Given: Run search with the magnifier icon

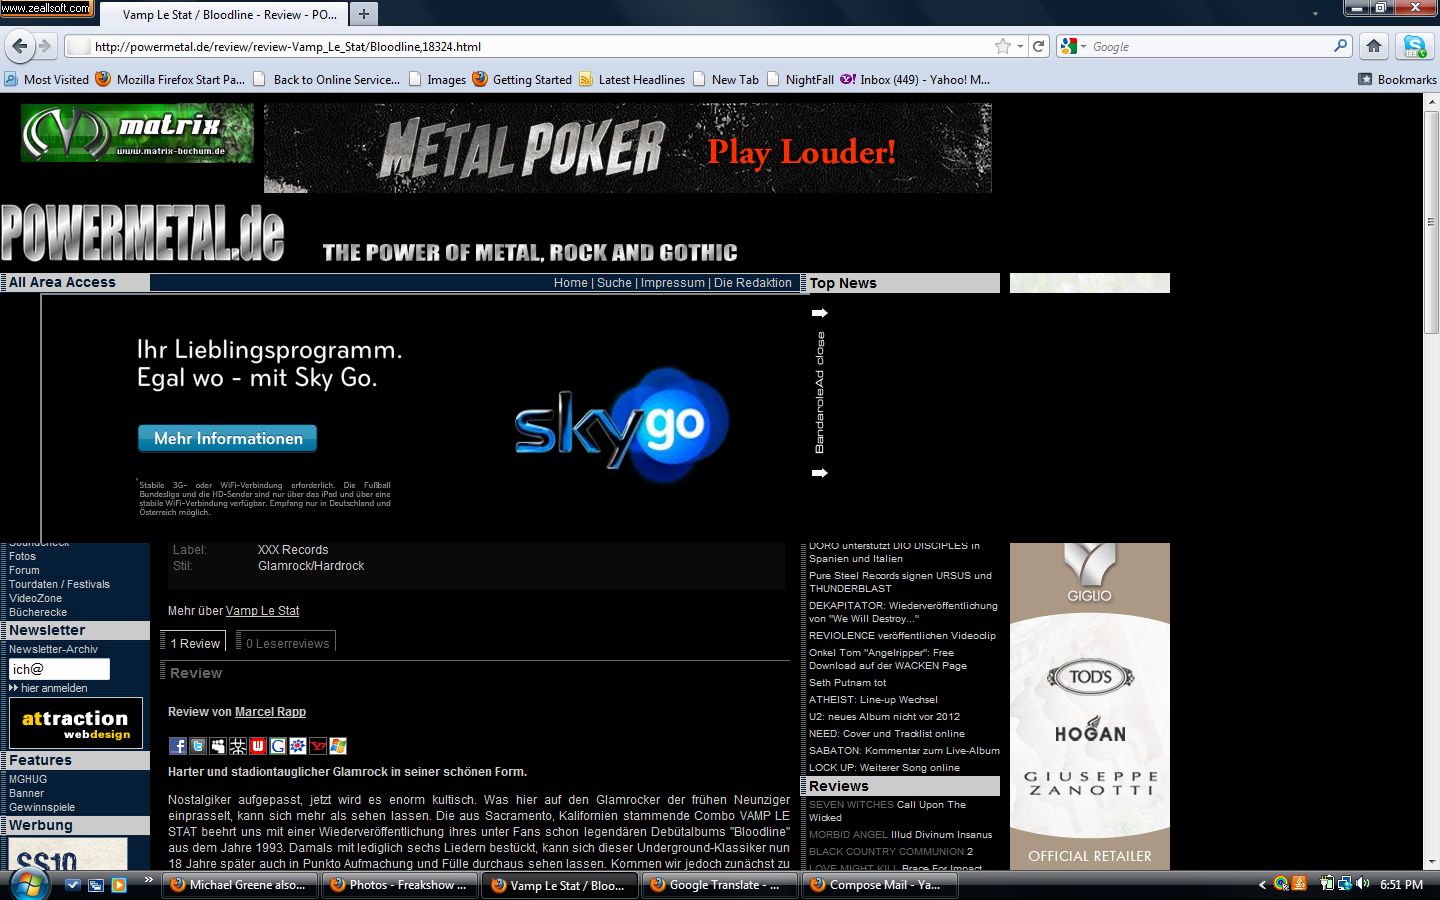Looking at the screenshot, I should 1341,46.
